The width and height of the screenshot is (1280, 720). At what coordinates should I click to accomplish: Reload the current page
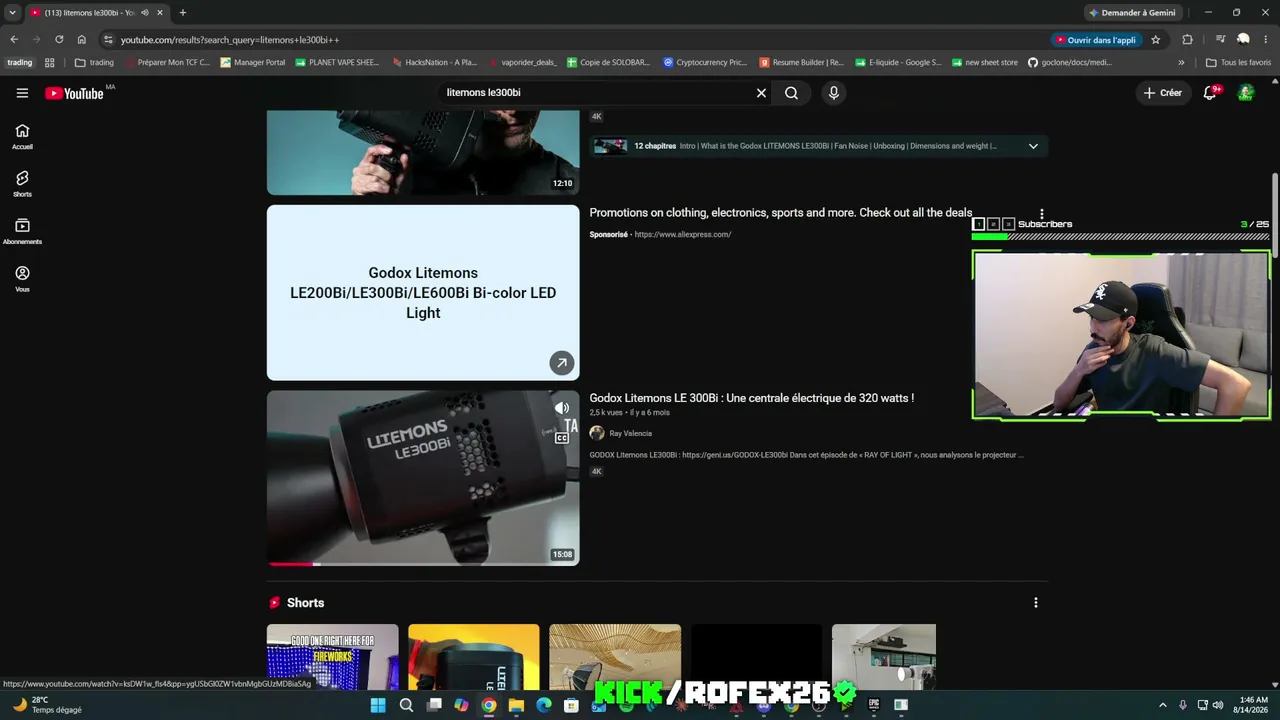click(x=59, y=40)
